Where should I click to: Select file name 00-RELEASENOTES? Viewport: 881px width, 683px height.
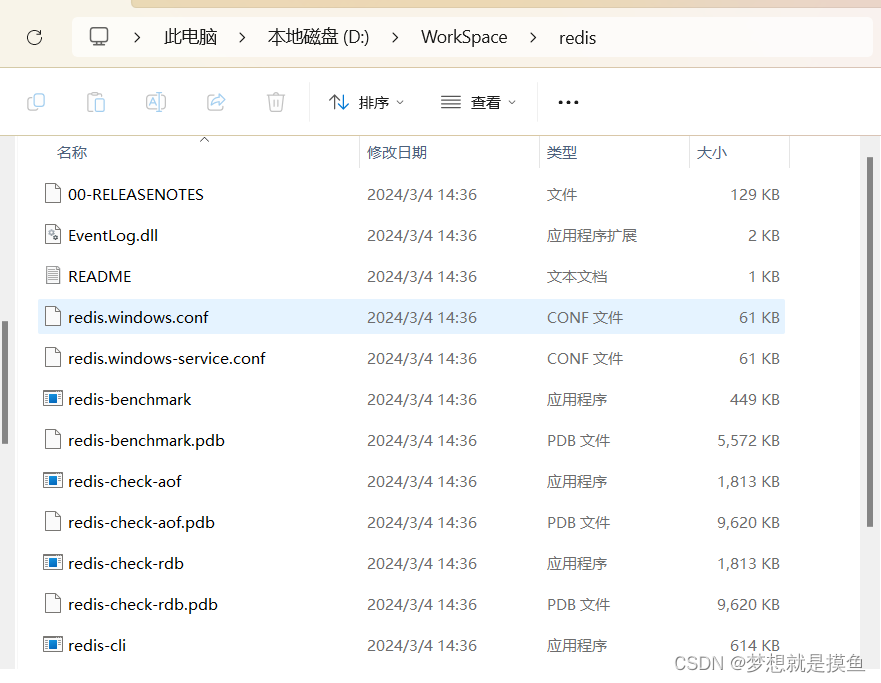(136, 194)
